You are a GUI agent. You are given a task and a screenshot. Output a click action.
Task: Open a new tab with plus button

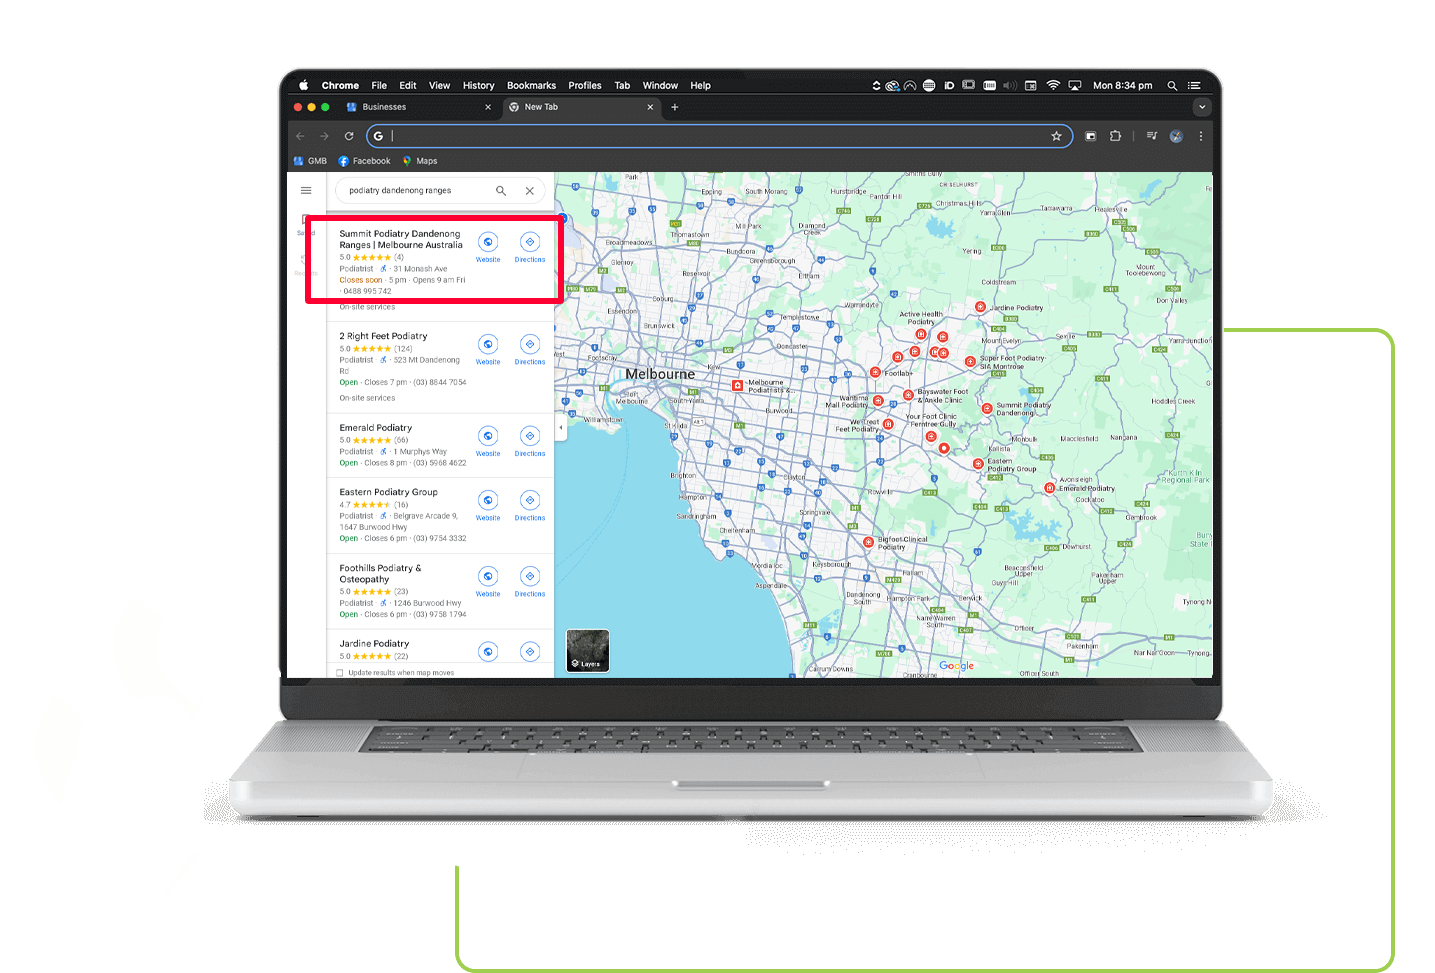(674, 107)
